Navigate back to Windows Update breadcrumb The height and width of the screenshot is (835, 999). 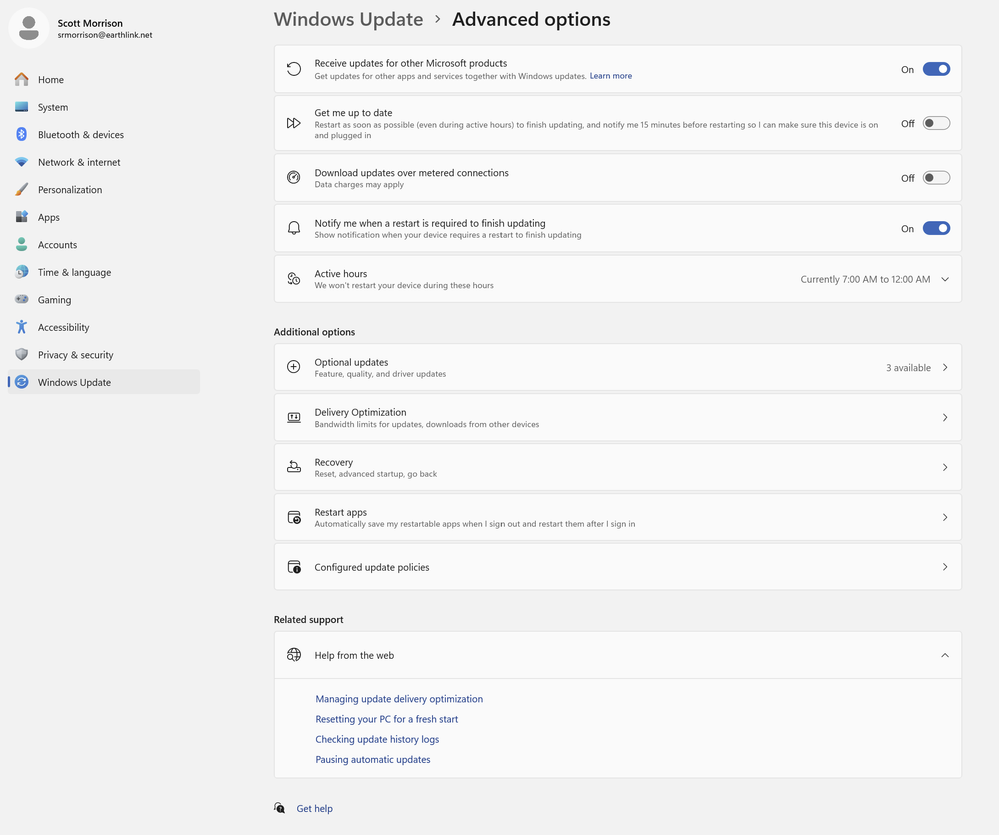(x=348, y=20)
